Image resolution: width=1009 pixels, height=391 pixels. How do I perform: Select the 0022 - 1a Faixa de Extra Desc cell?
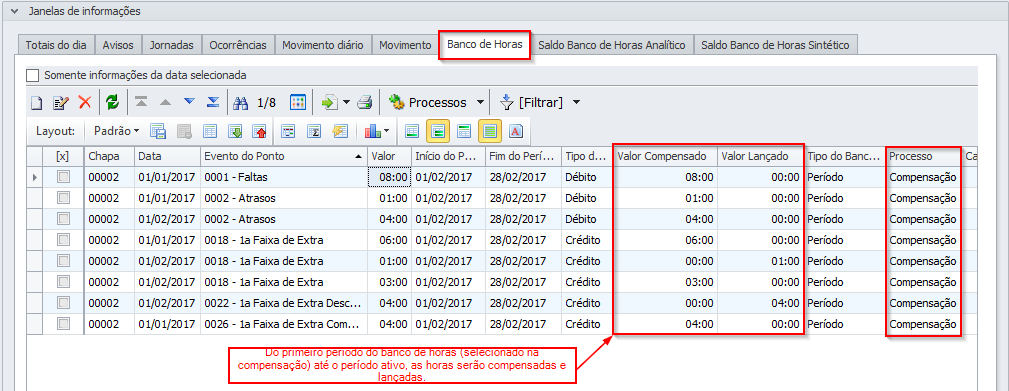[x=283, y=303]
